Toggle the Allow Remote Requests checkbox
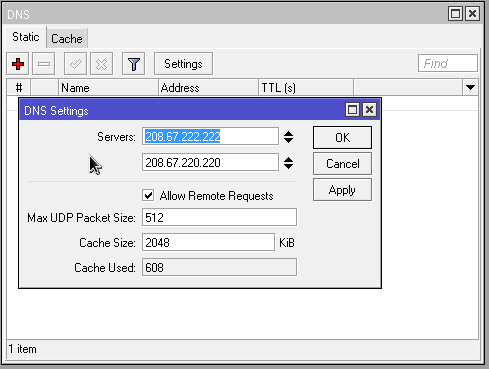Image resolution: width=489 pixels, height=369 pixels. pyautogui.click(x=148, y=195)
